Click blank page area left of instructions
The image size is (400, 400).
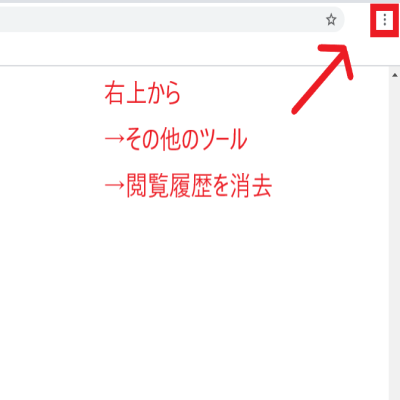(x=50, y=140)
